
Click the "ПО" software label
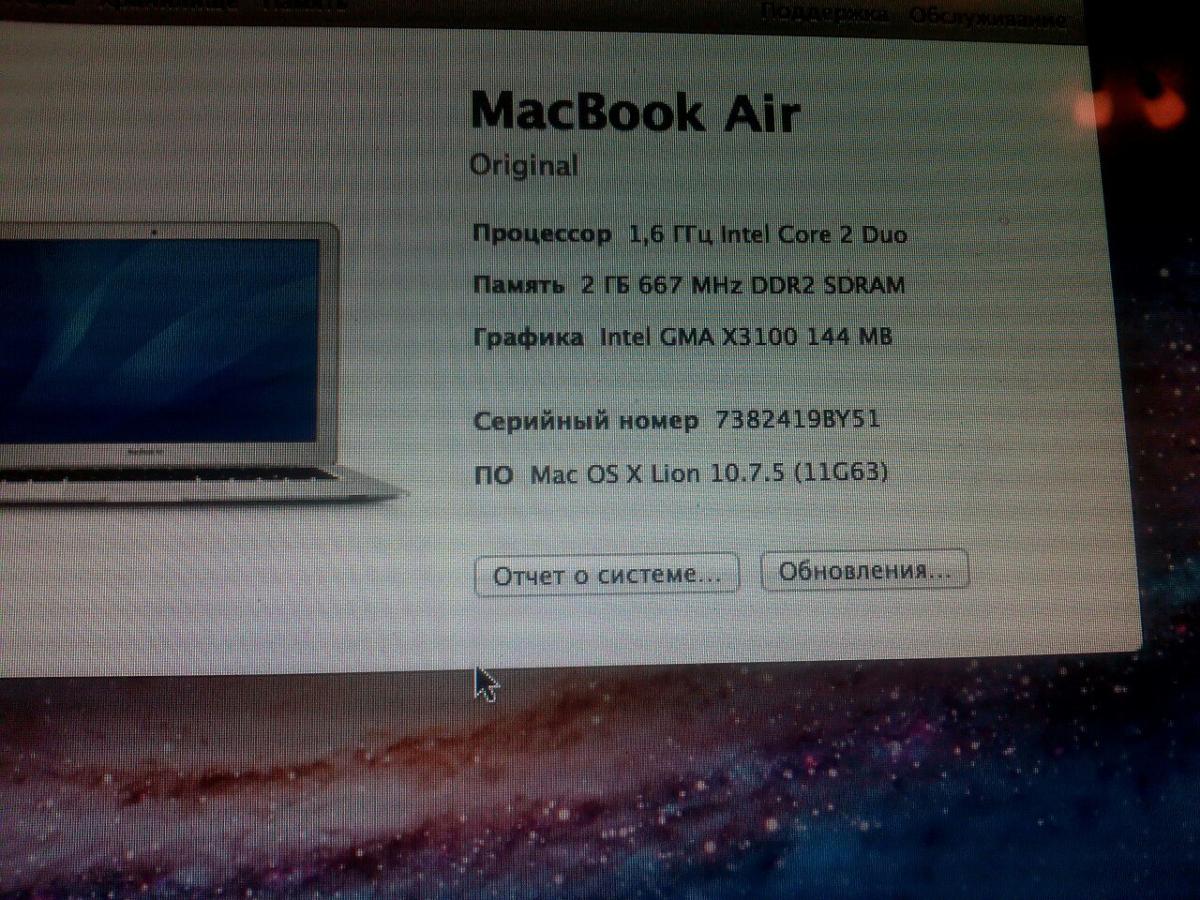(x=494, y=475)
